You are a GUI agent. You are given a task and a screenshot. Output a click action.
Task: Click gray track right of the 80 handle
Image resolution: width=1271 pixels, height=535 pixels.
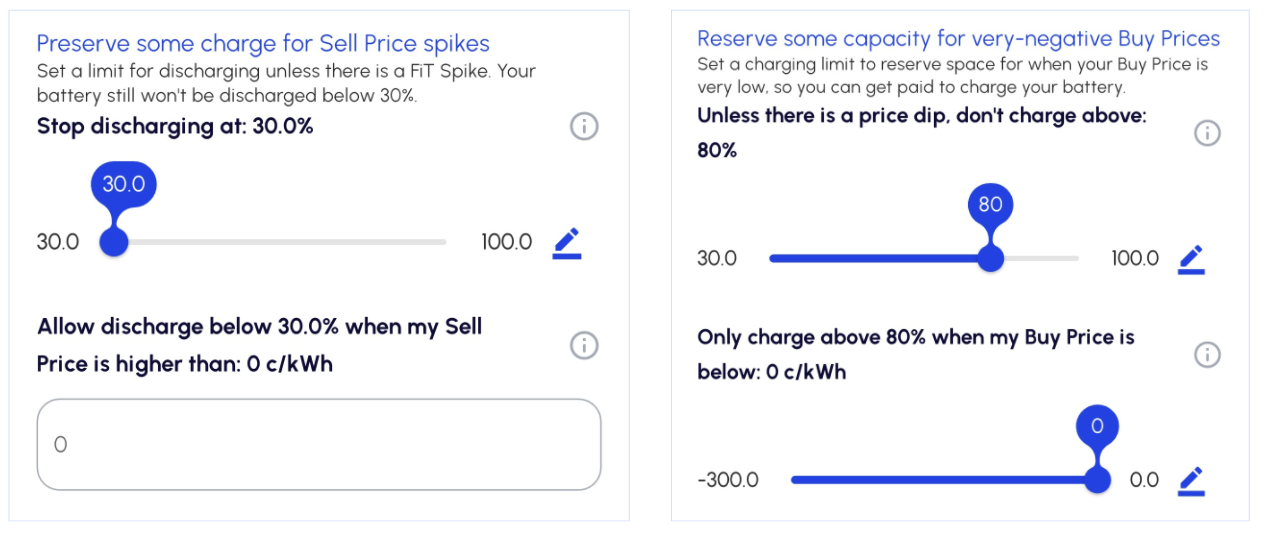[1040, 258]
